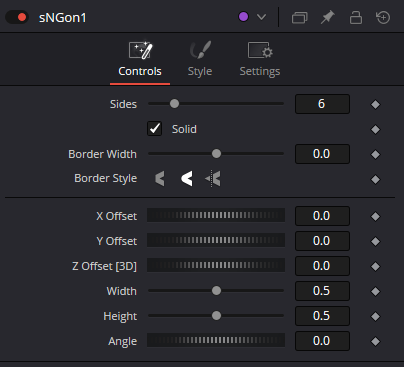
Task: Click the Border Style label
Action: (x=105, y=179)
